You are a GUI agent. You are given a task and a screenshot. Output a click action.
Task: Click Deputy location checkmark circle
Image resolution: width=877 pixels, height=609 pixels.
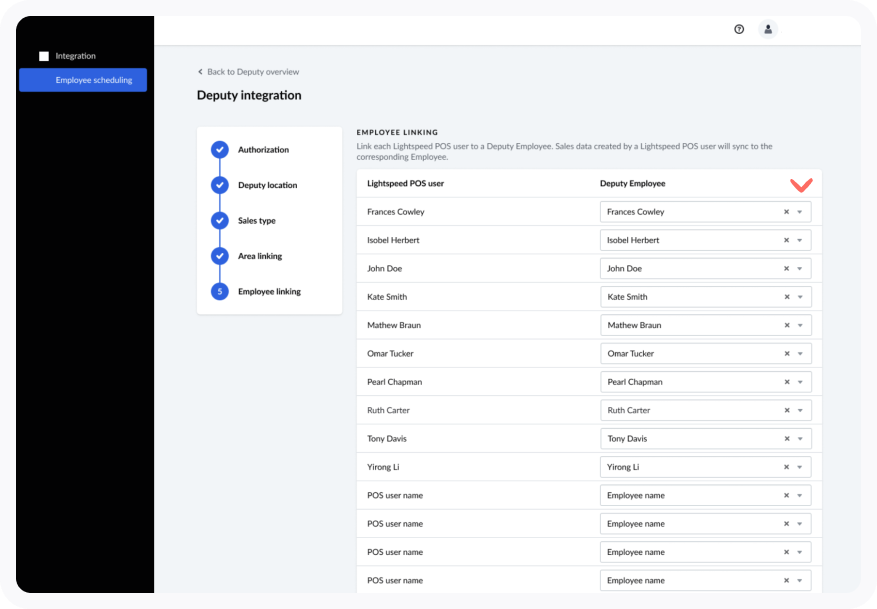[x=220, y=185]
